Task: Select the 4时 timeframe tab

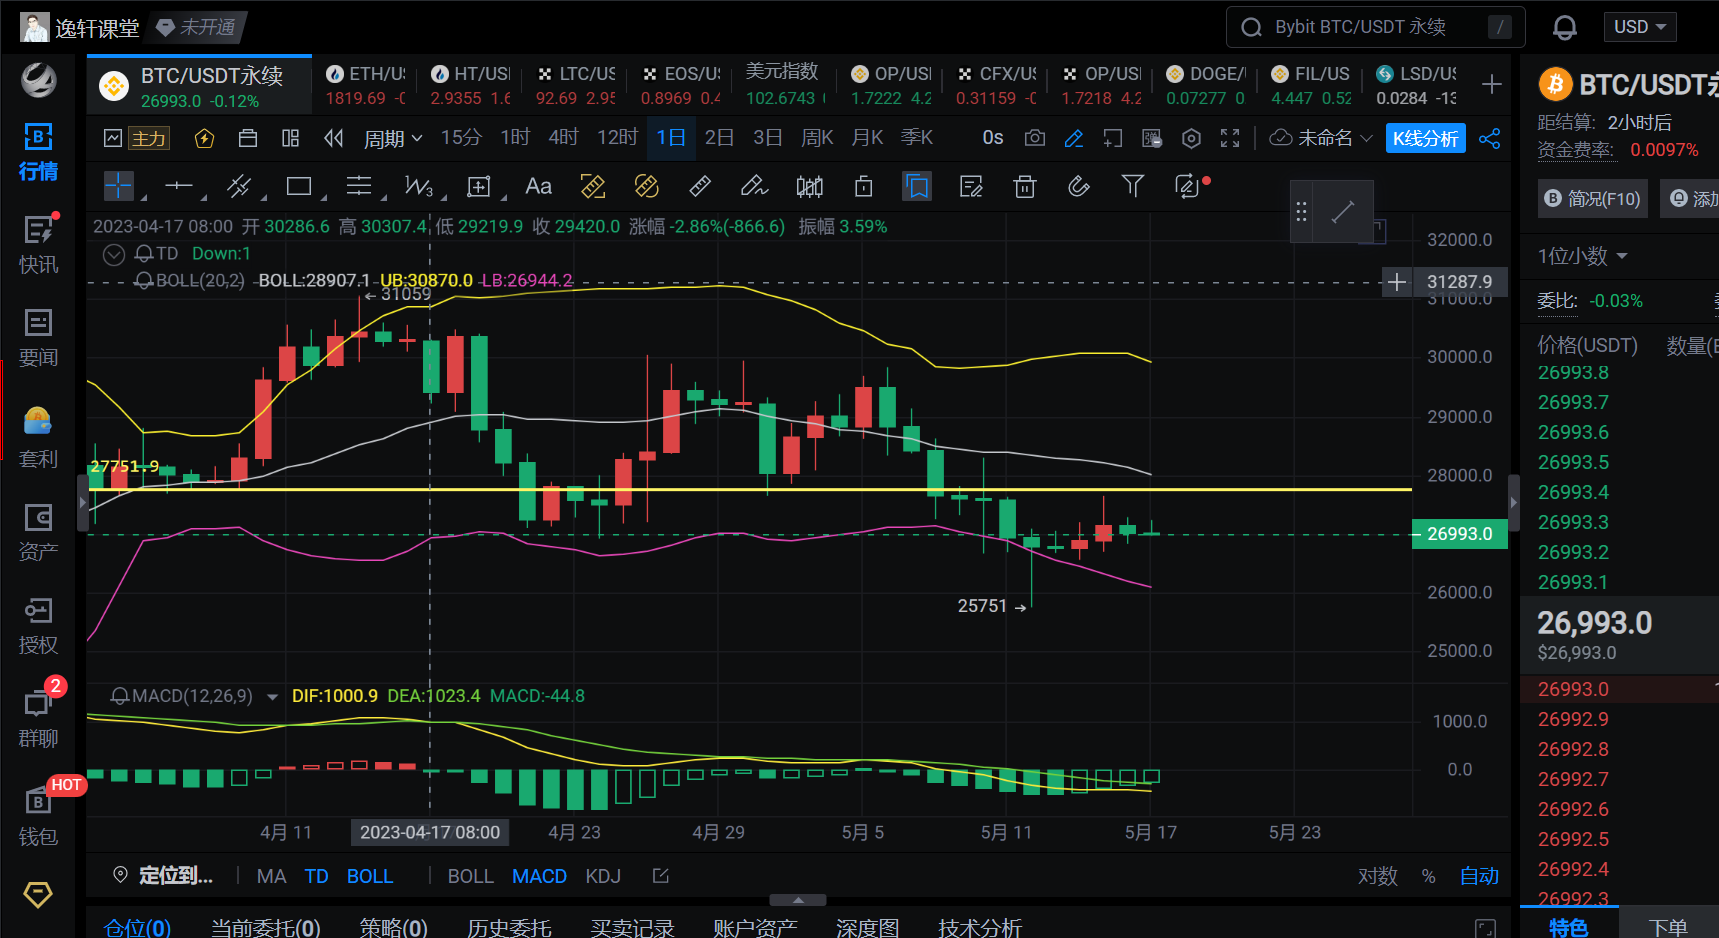Action: (x=563, y=137)
